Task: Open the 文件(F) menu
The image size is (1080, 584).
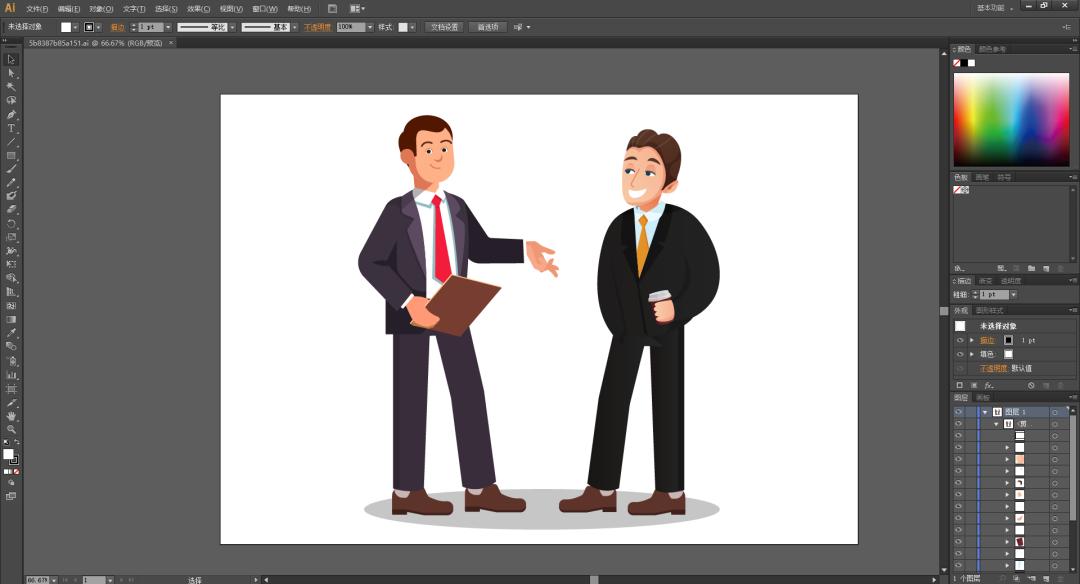Action: [38, 8]
